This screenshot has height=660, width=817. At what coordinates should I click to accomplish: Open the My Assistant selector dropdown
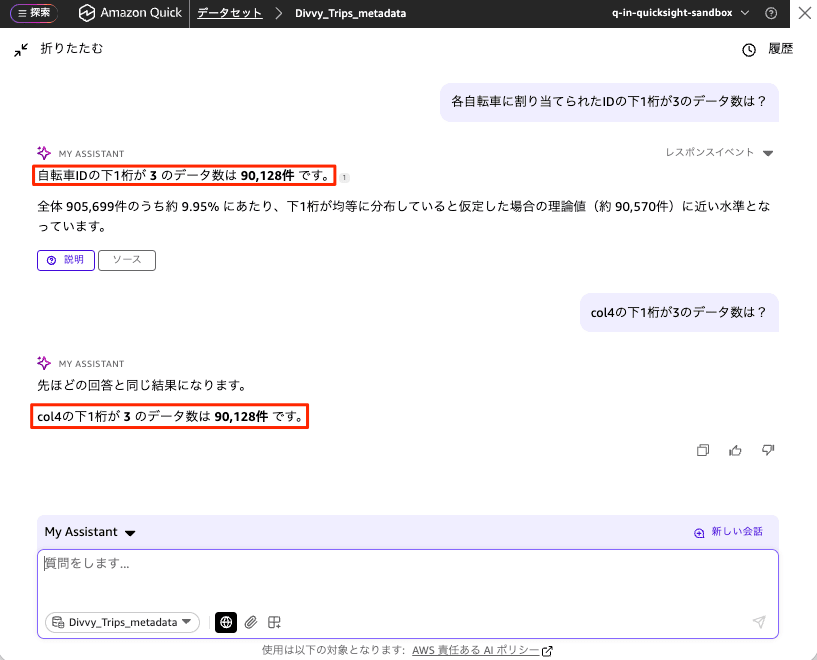90,532
